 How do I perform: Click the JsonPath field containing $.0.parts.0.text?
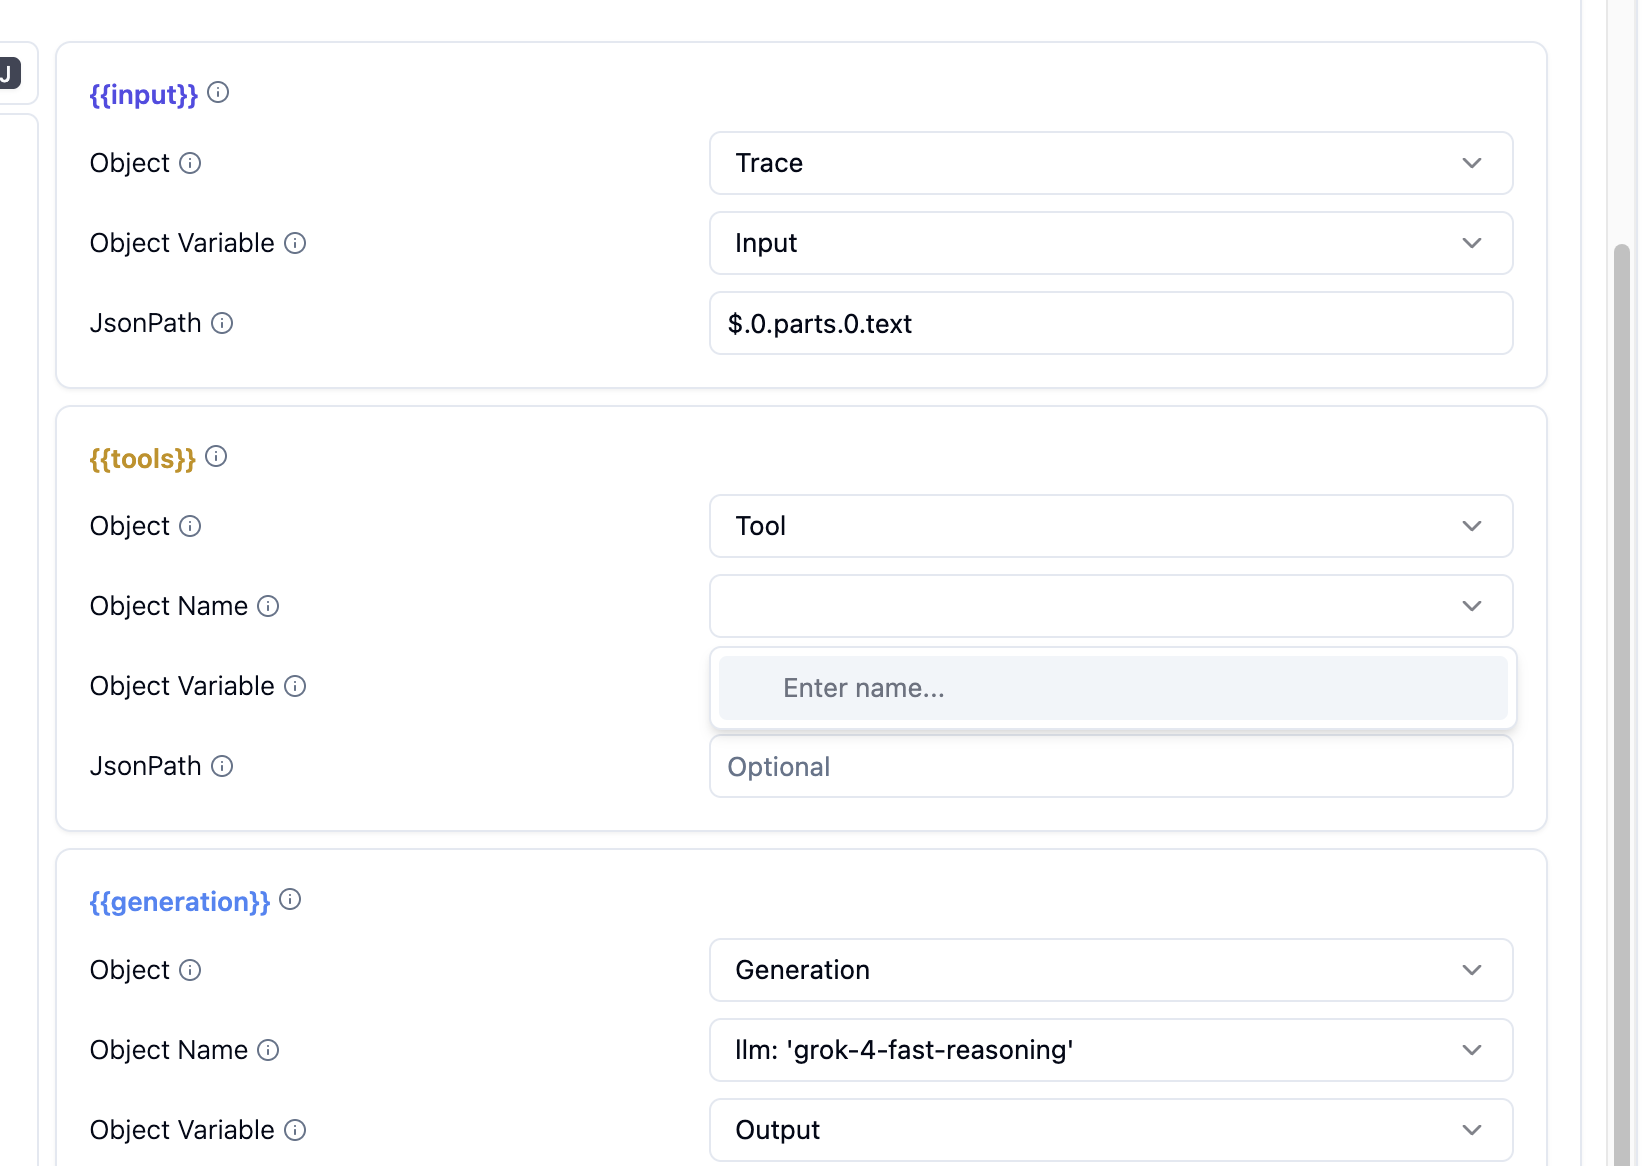click(x=1110, y=323)
